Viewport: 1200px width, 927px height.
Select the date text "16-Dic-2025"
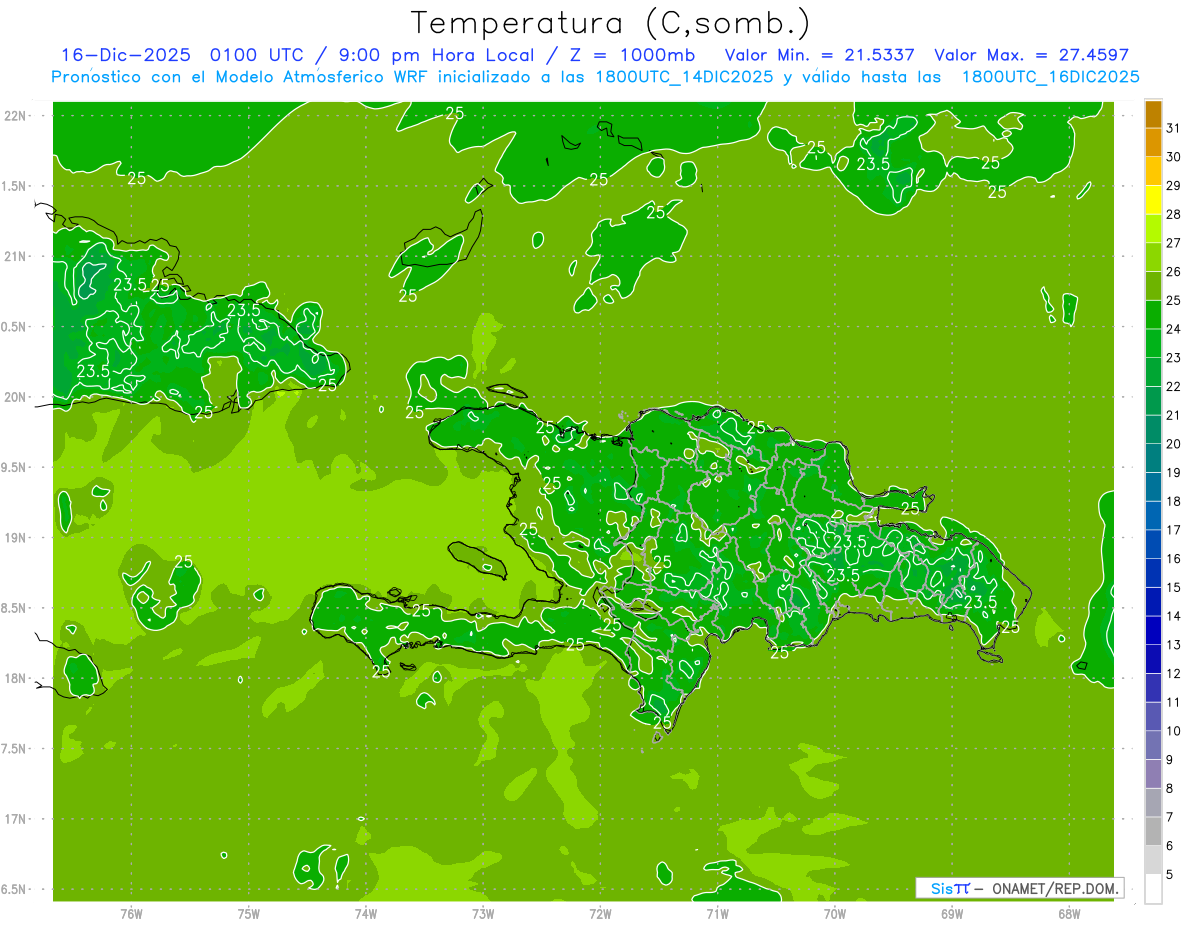point(126,55)
